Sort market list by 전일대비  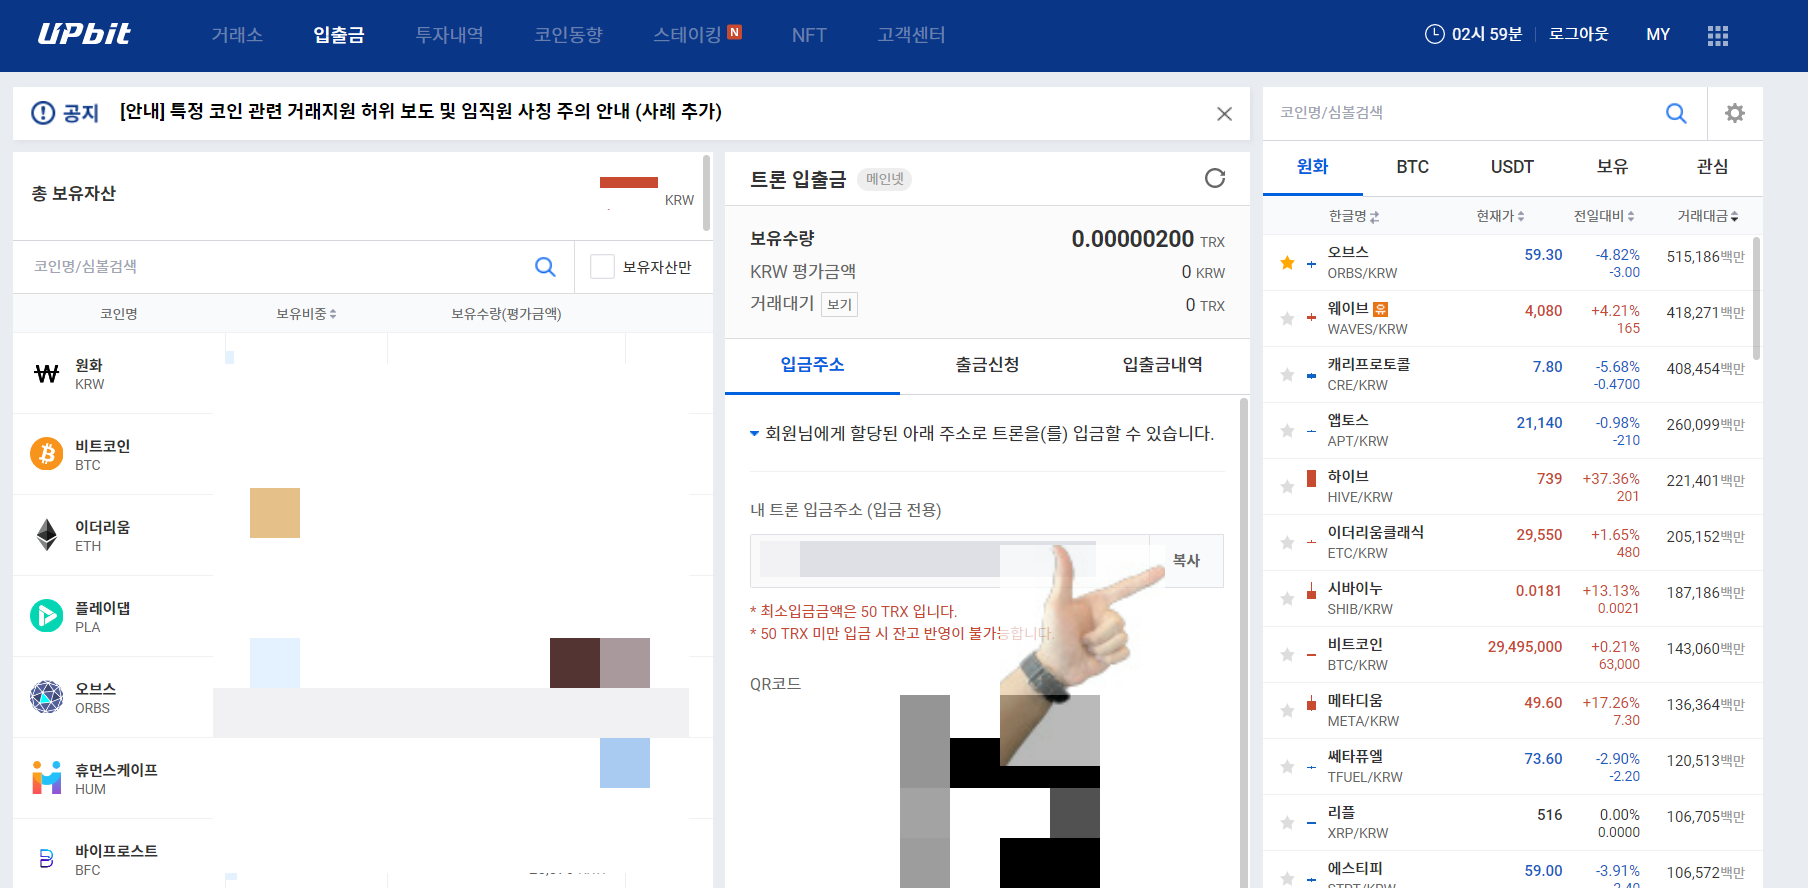[x=1604, y=216]
